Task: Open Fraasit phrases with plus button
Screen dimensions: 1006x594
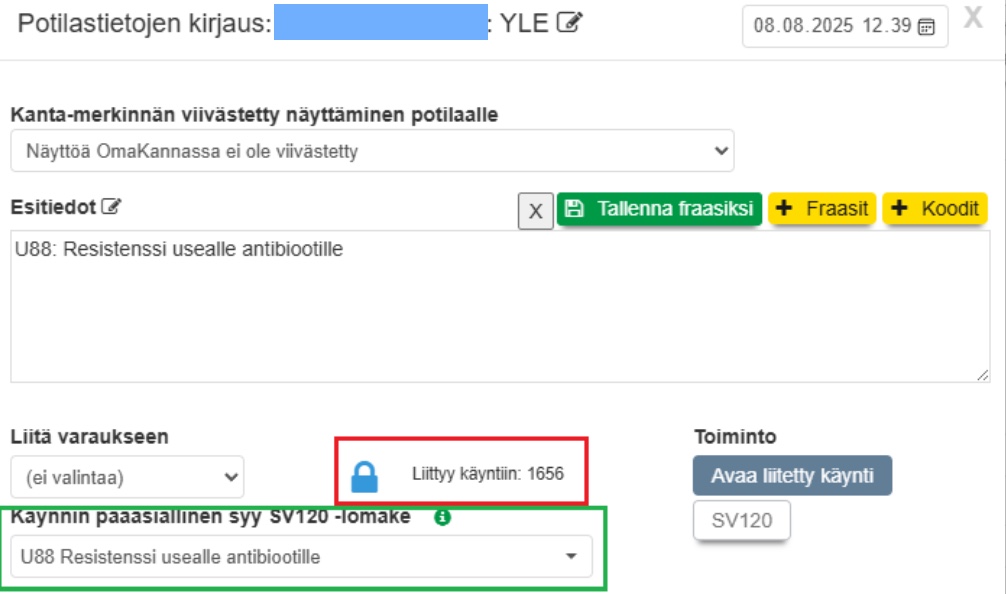Action: [x=822, y=209]
